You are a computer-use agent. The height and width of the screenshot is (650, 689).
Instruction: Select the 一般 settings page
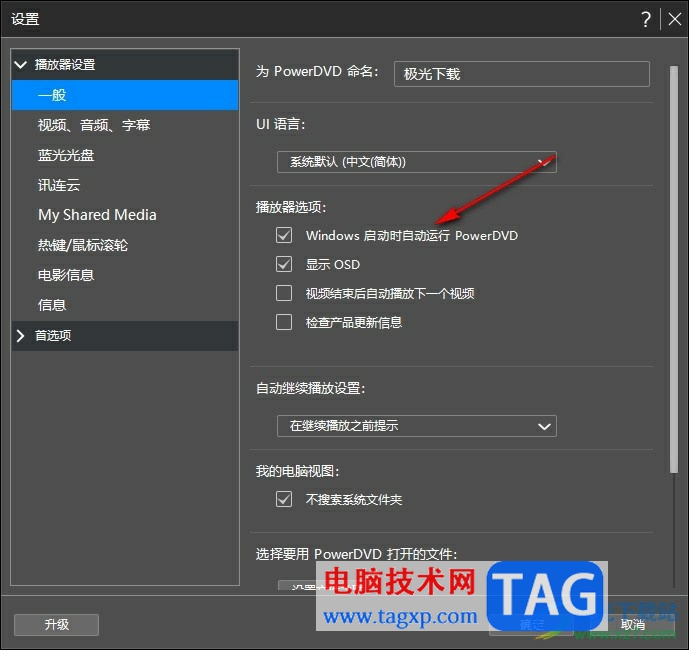(125, 95)
